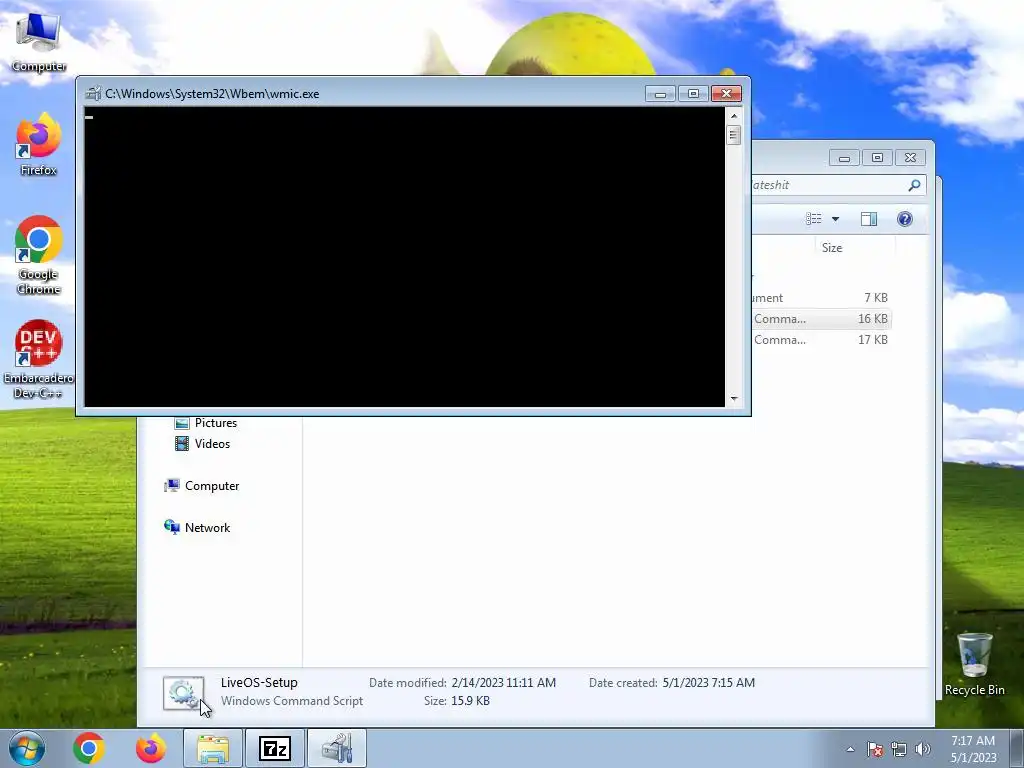Open the Action Center flag in the tray
The image size is (1024, 768).
click(875, 749)
